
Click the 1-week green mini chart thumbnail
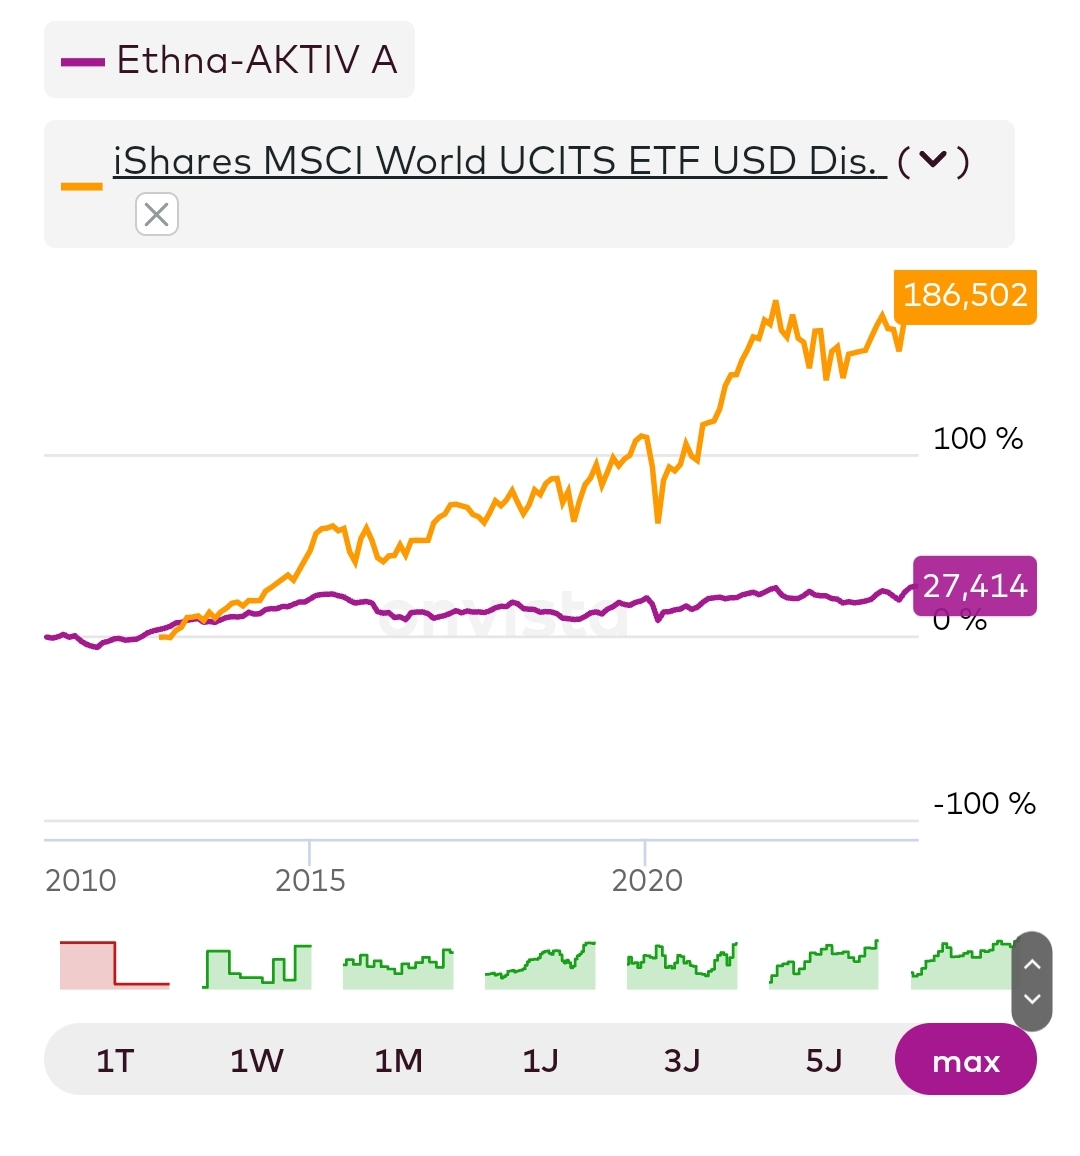pos(257,967)
